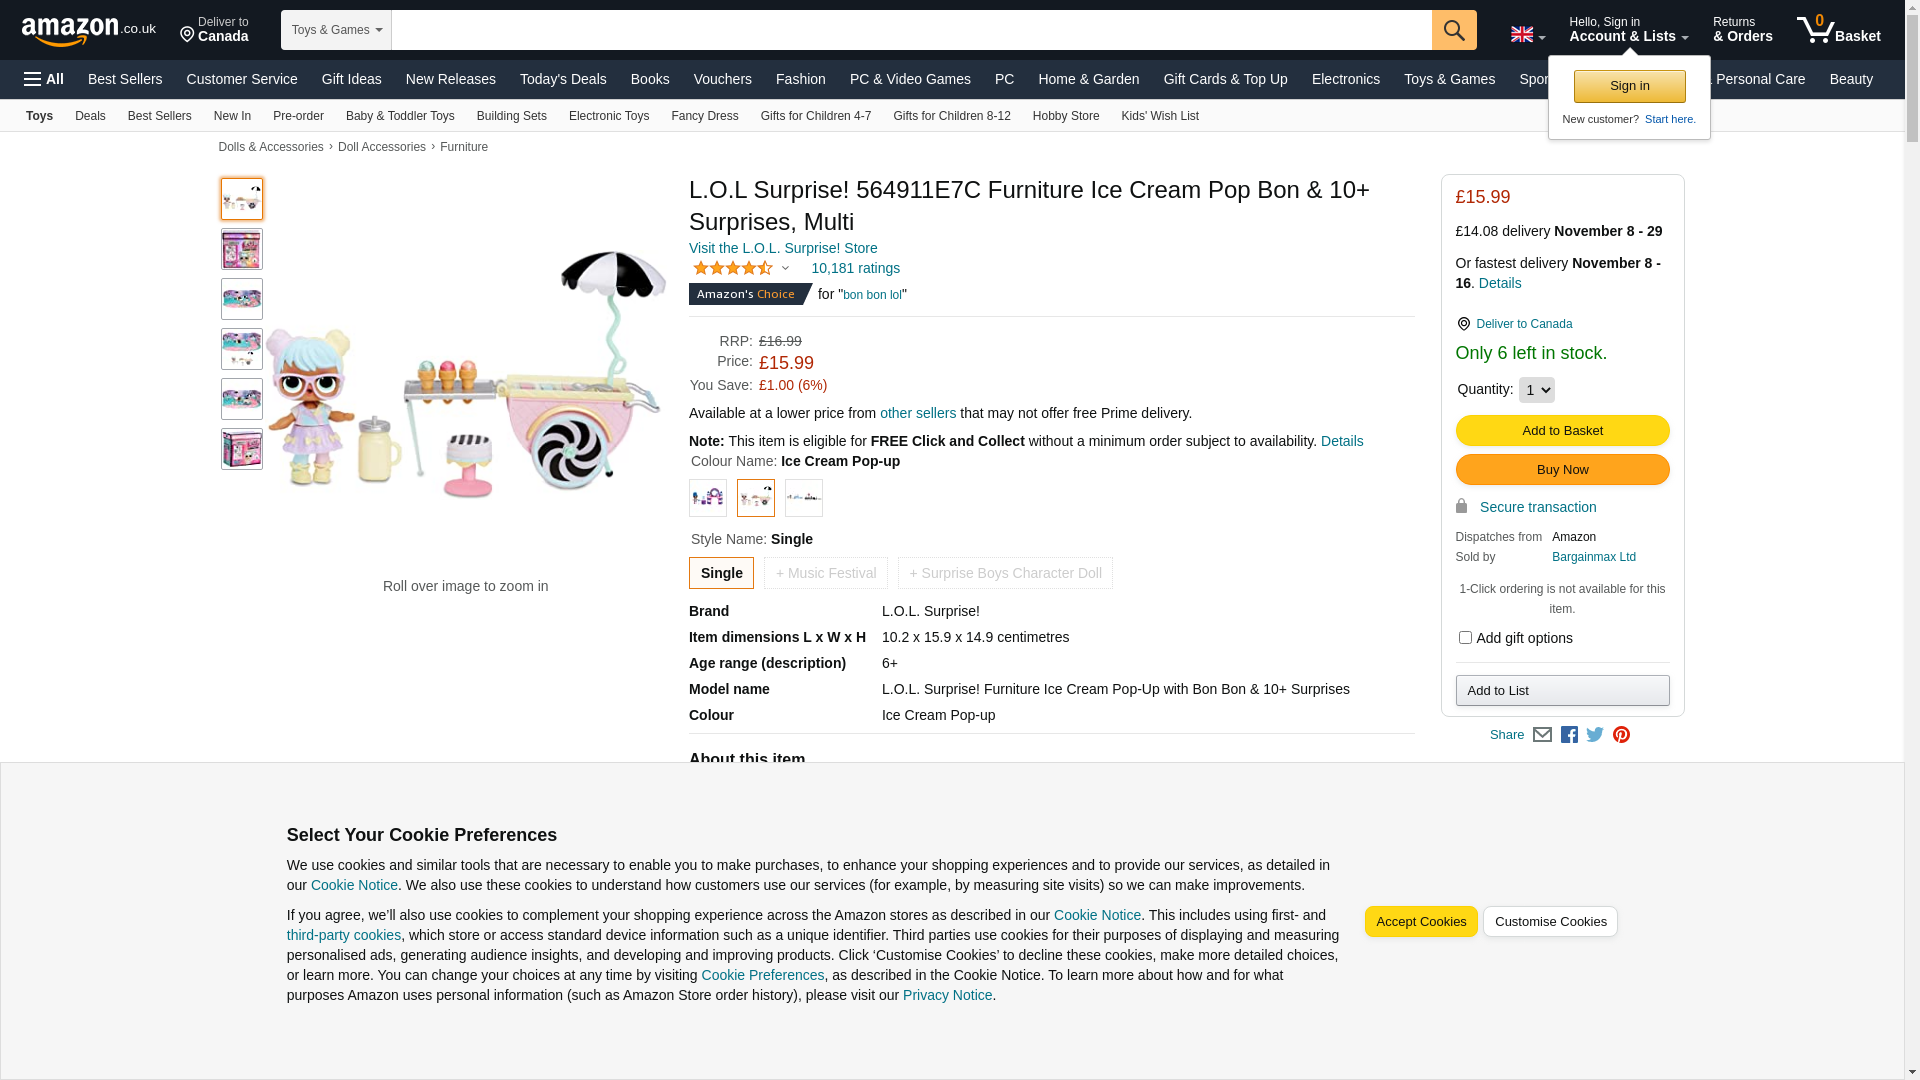1920x1080 pixels.
Task: Share via email envelope icon
Action: [1542, 735]
